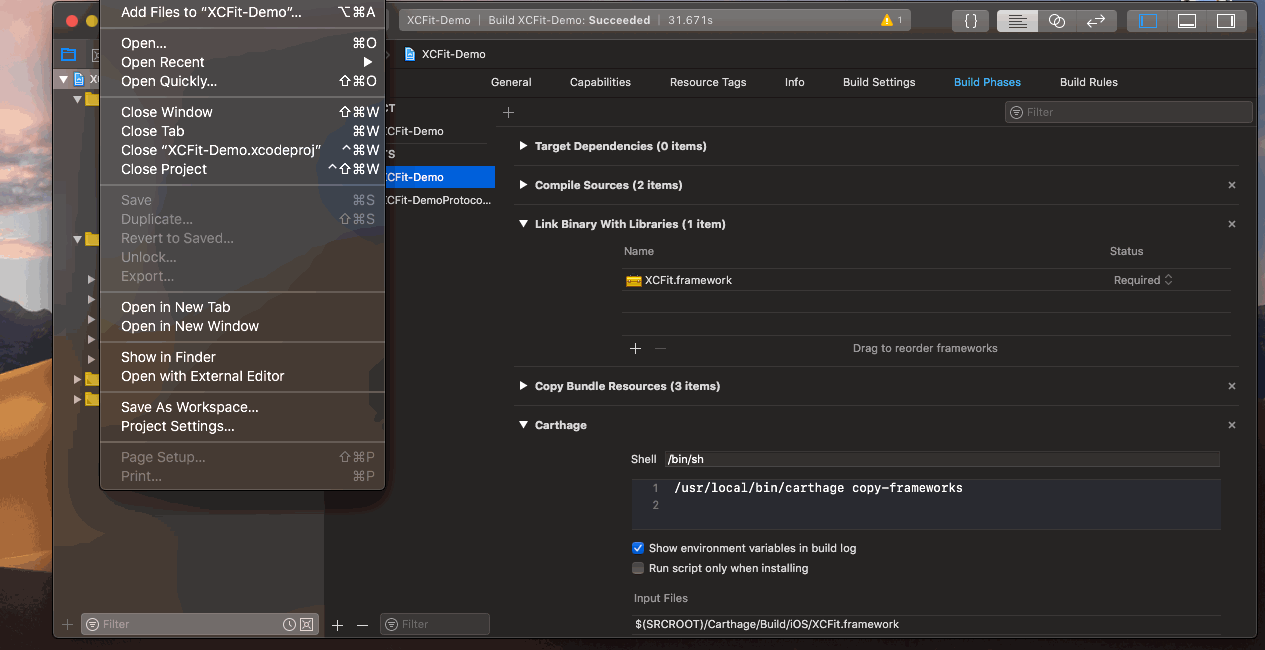Screen dimensions: 1265x650
Task: Select the XCFit.framework yellow framework icon
Action: (x=634, y=280)
